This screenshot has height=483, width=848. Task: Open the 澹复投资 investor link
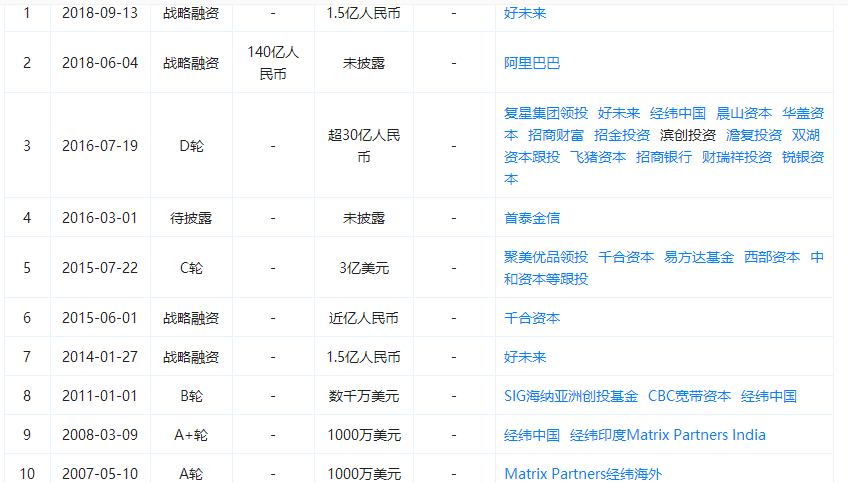coord(753,135)
